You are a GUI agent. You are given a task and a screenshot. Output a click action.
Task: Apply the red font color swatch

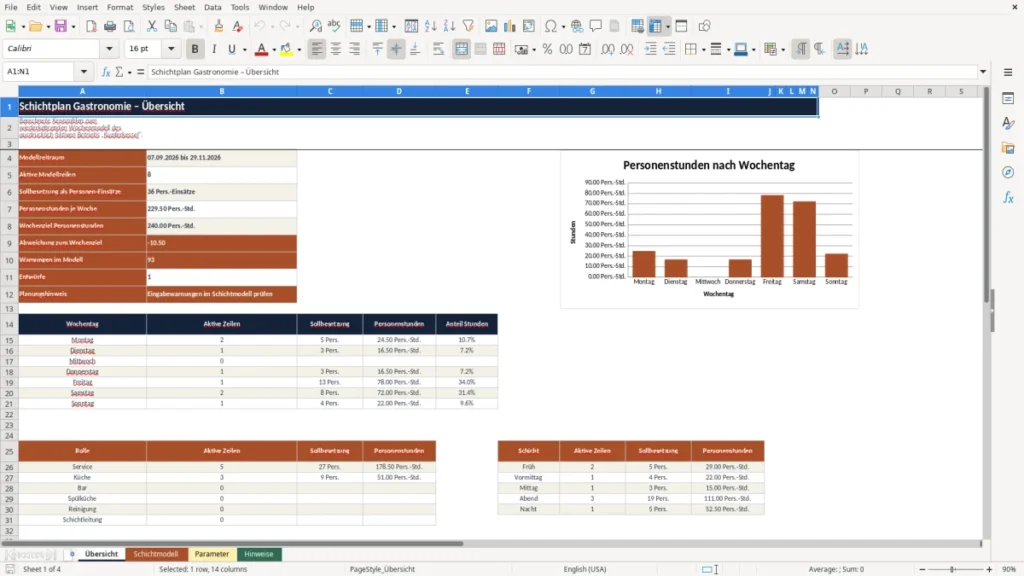(261, 49)
